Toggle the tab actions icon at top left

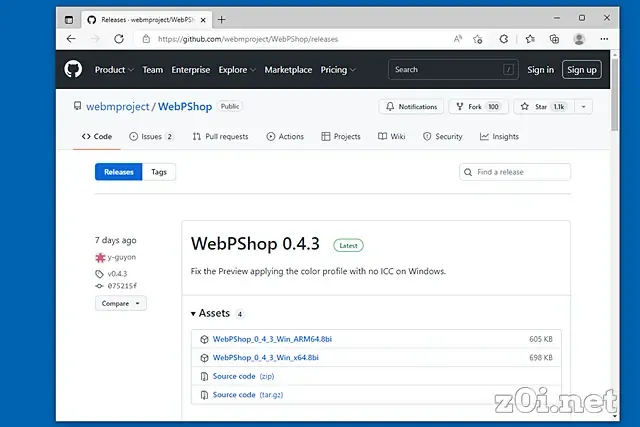click(x=69, y=20)
